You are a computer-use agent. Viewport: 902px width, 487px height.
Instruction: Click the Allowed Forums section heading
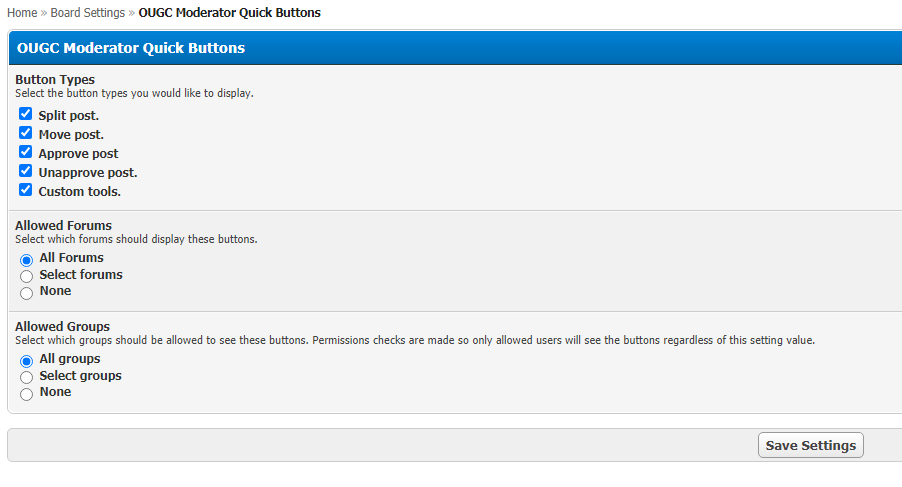pos(63,226)
